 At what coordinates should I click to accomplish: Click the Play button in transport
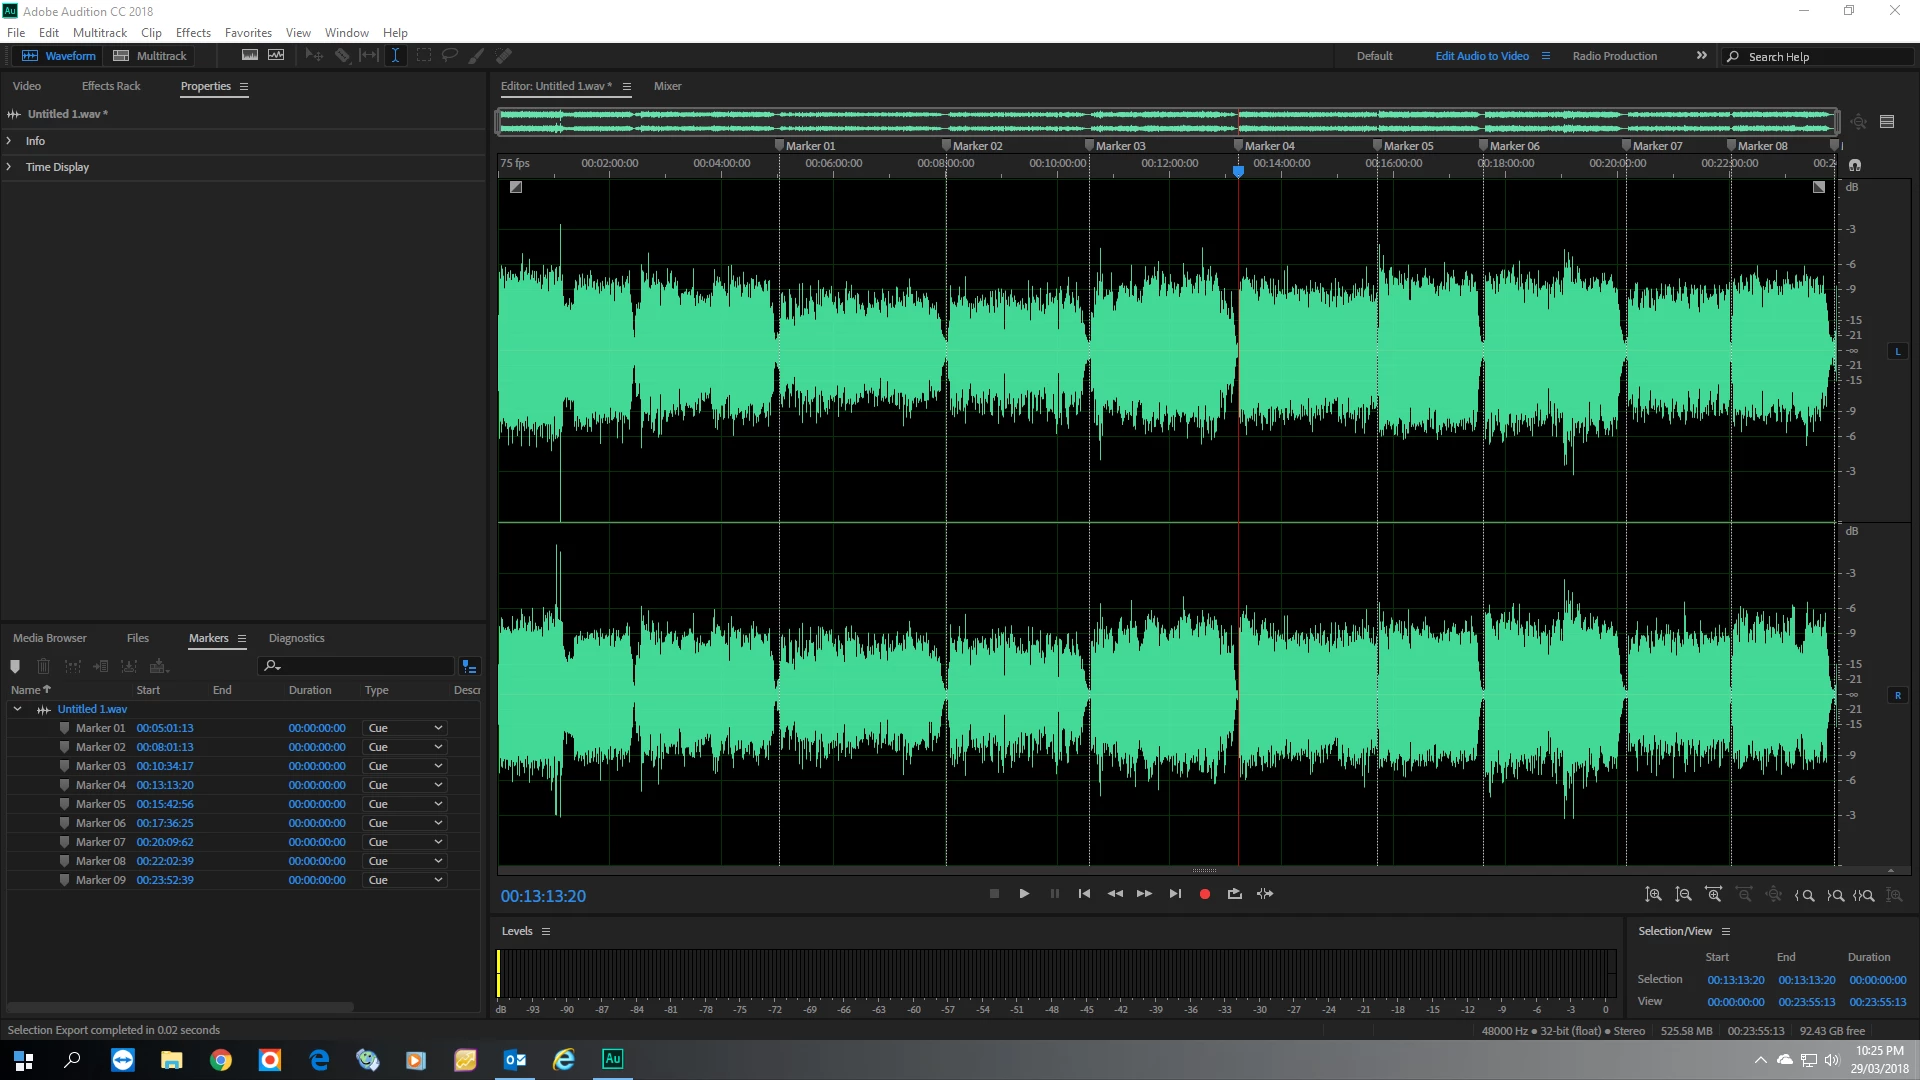(1024, 894)
